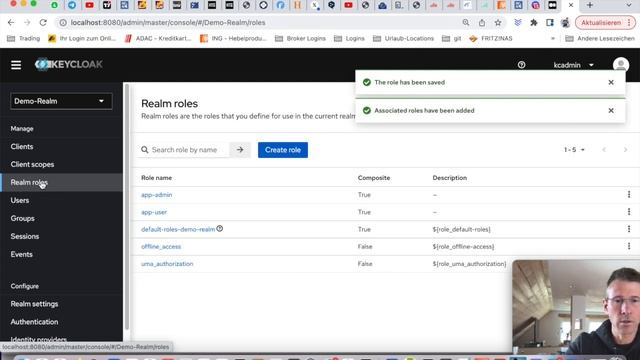Click the zoom magnifier icon in address bar
The width and height of the screenshot is (640, 360).
point(466,23)
